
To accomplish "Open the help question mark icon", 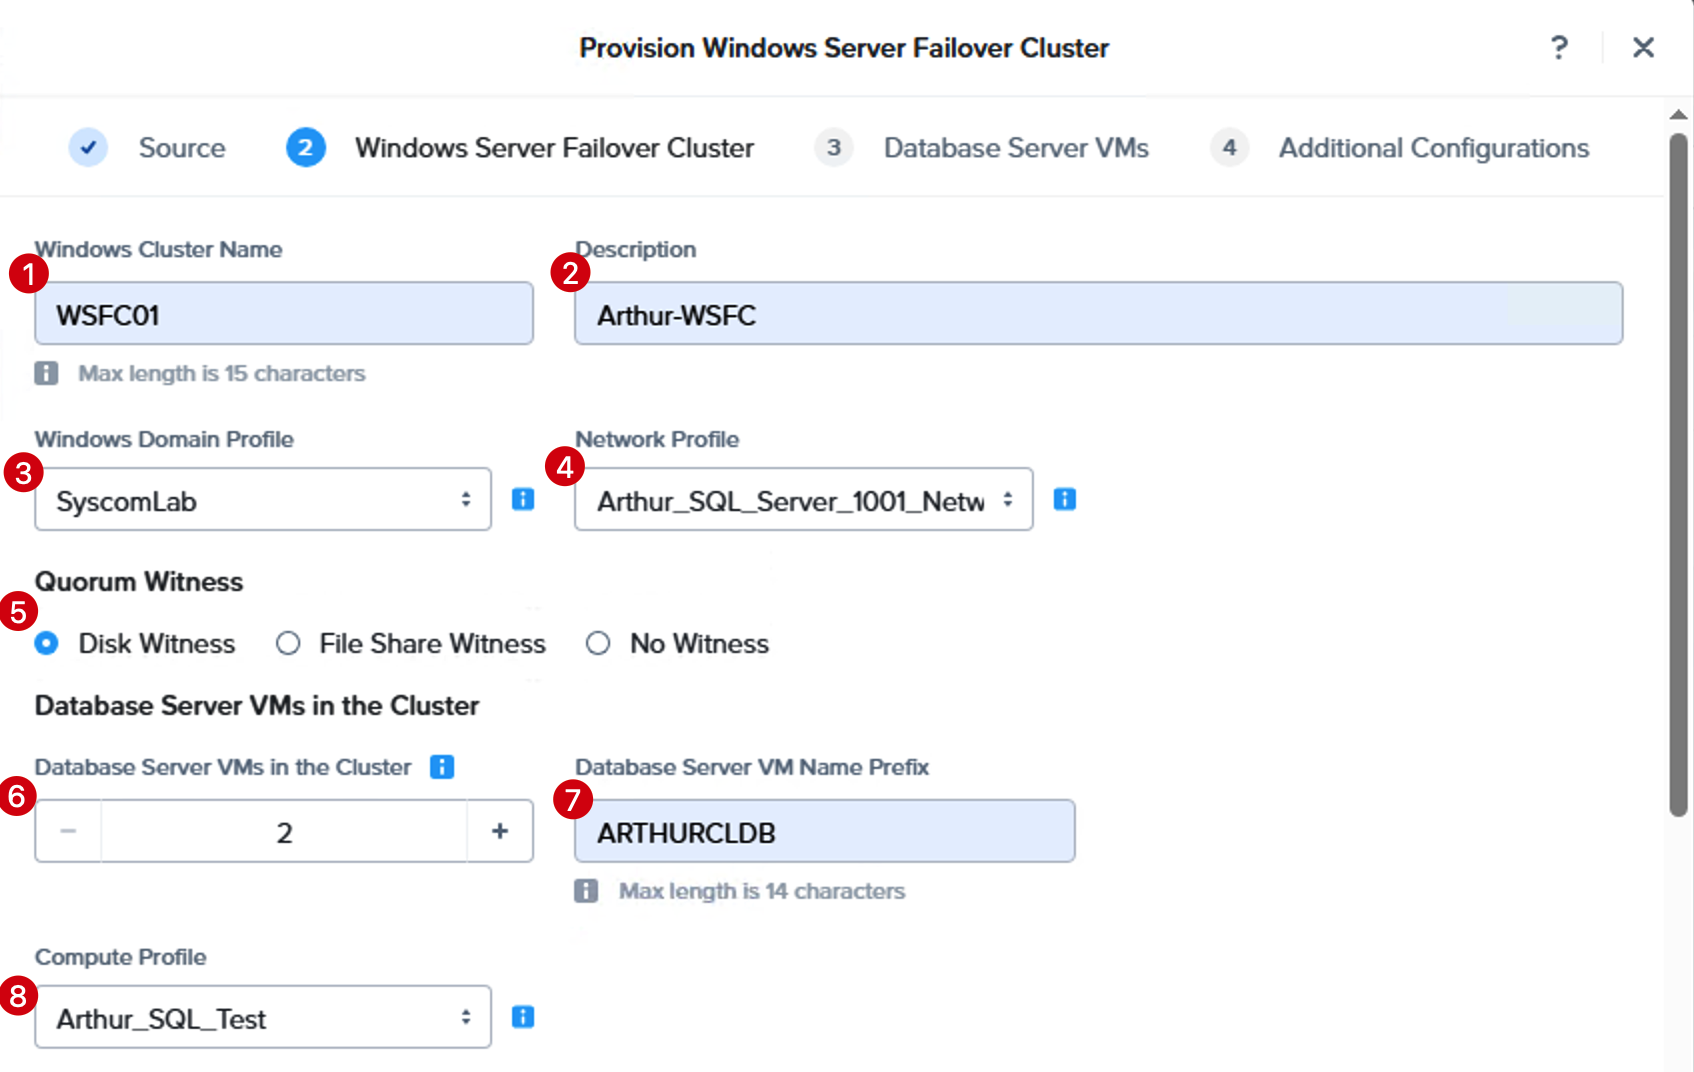I will coord(1559,47).
